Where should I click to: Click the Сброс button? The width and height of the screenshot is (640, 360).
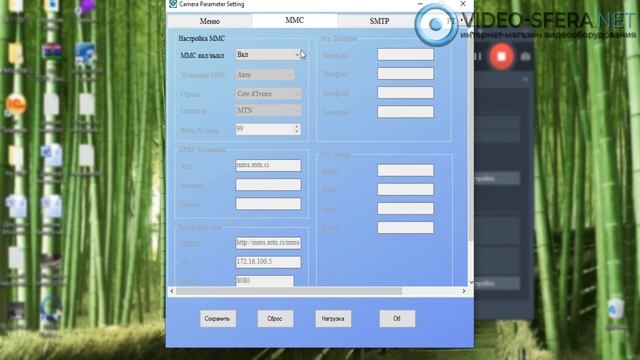pyautogui.click(x=275, y=319)
